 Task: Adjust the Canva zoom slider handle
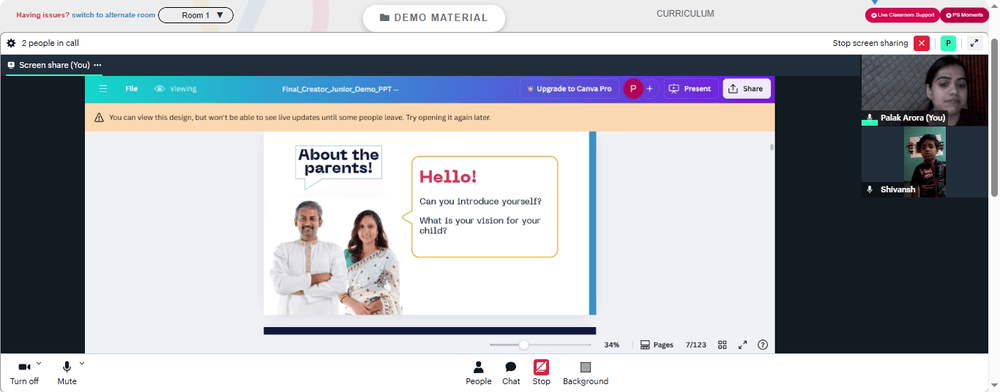tap(524, 345)
